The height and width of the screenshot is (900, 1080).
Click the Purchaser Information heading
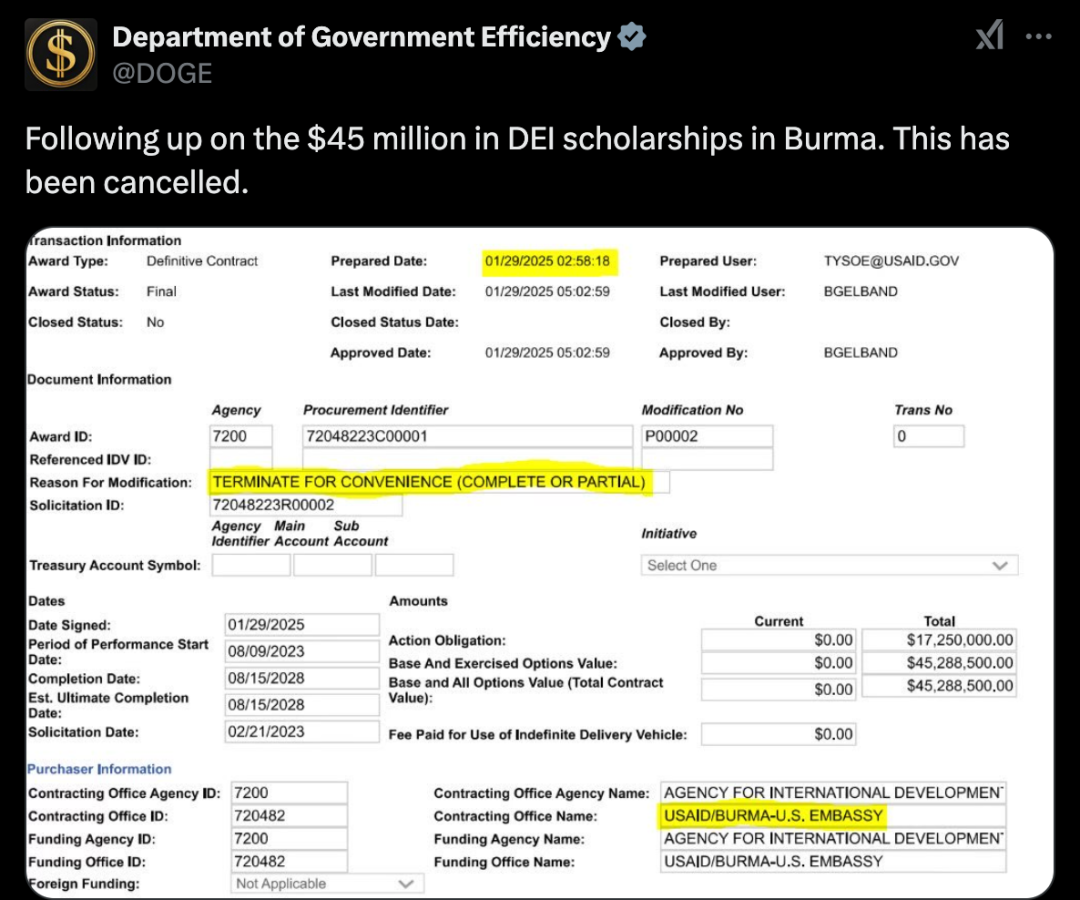point(99,769)
